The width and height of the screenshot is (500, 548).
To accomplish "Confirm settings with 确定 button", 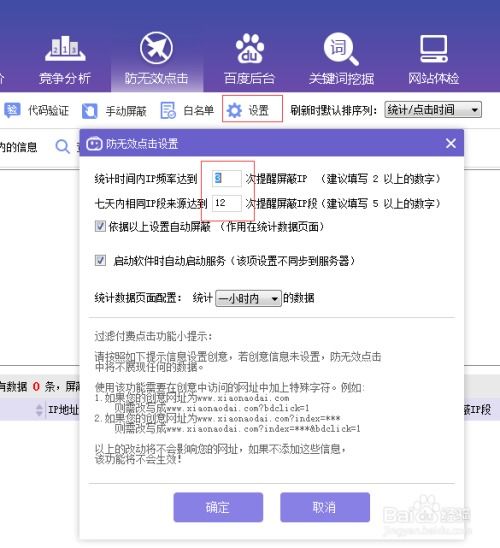I will (218, 507).
